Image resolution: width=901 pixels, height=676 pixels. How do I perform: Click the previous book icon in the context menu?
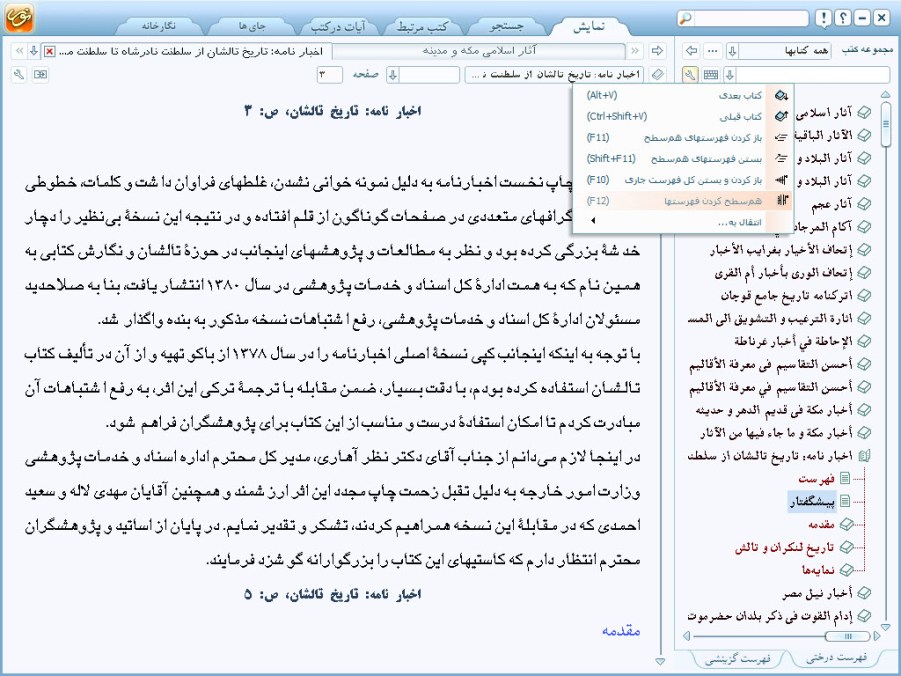pyautogui.click(x=781, y=116)
